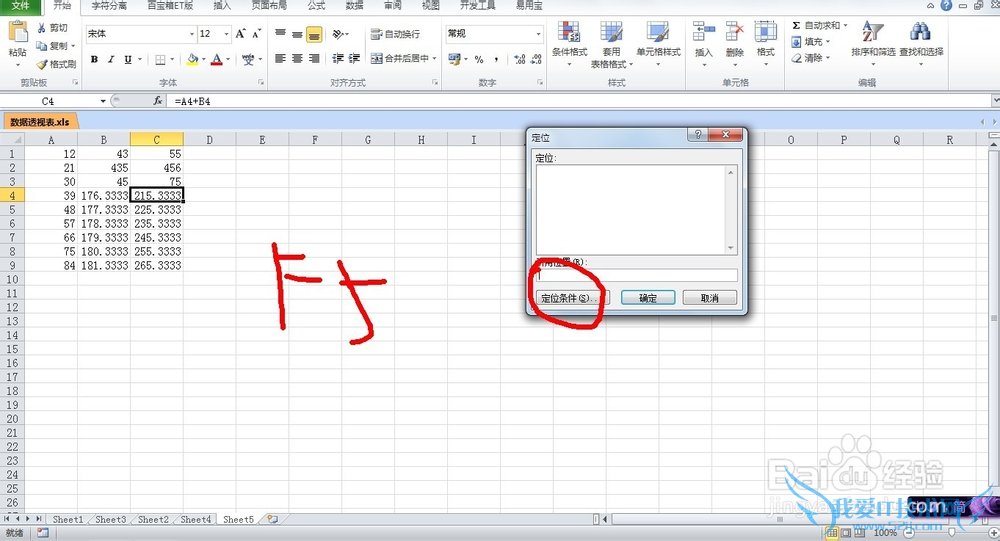The image size is (1000, 541).
Task: Click the Paste (粘贴) clipboard icon
Action: click(x=18, y=31)
